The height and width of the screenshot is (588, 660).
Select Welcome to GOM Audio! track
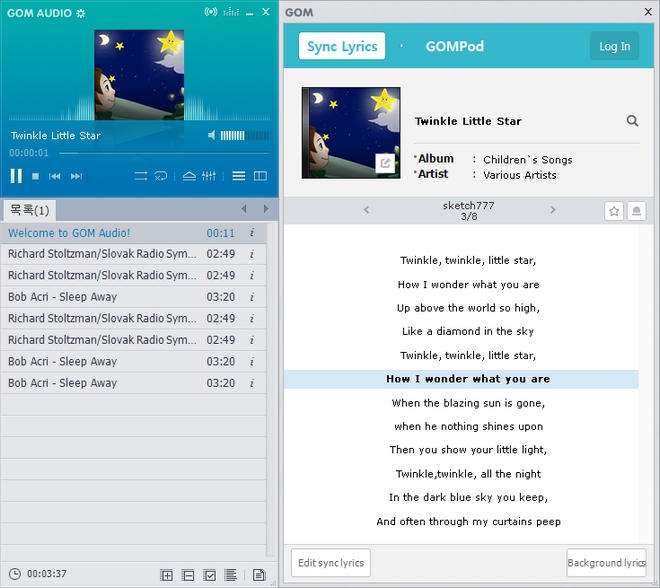[x=133, y=233]
